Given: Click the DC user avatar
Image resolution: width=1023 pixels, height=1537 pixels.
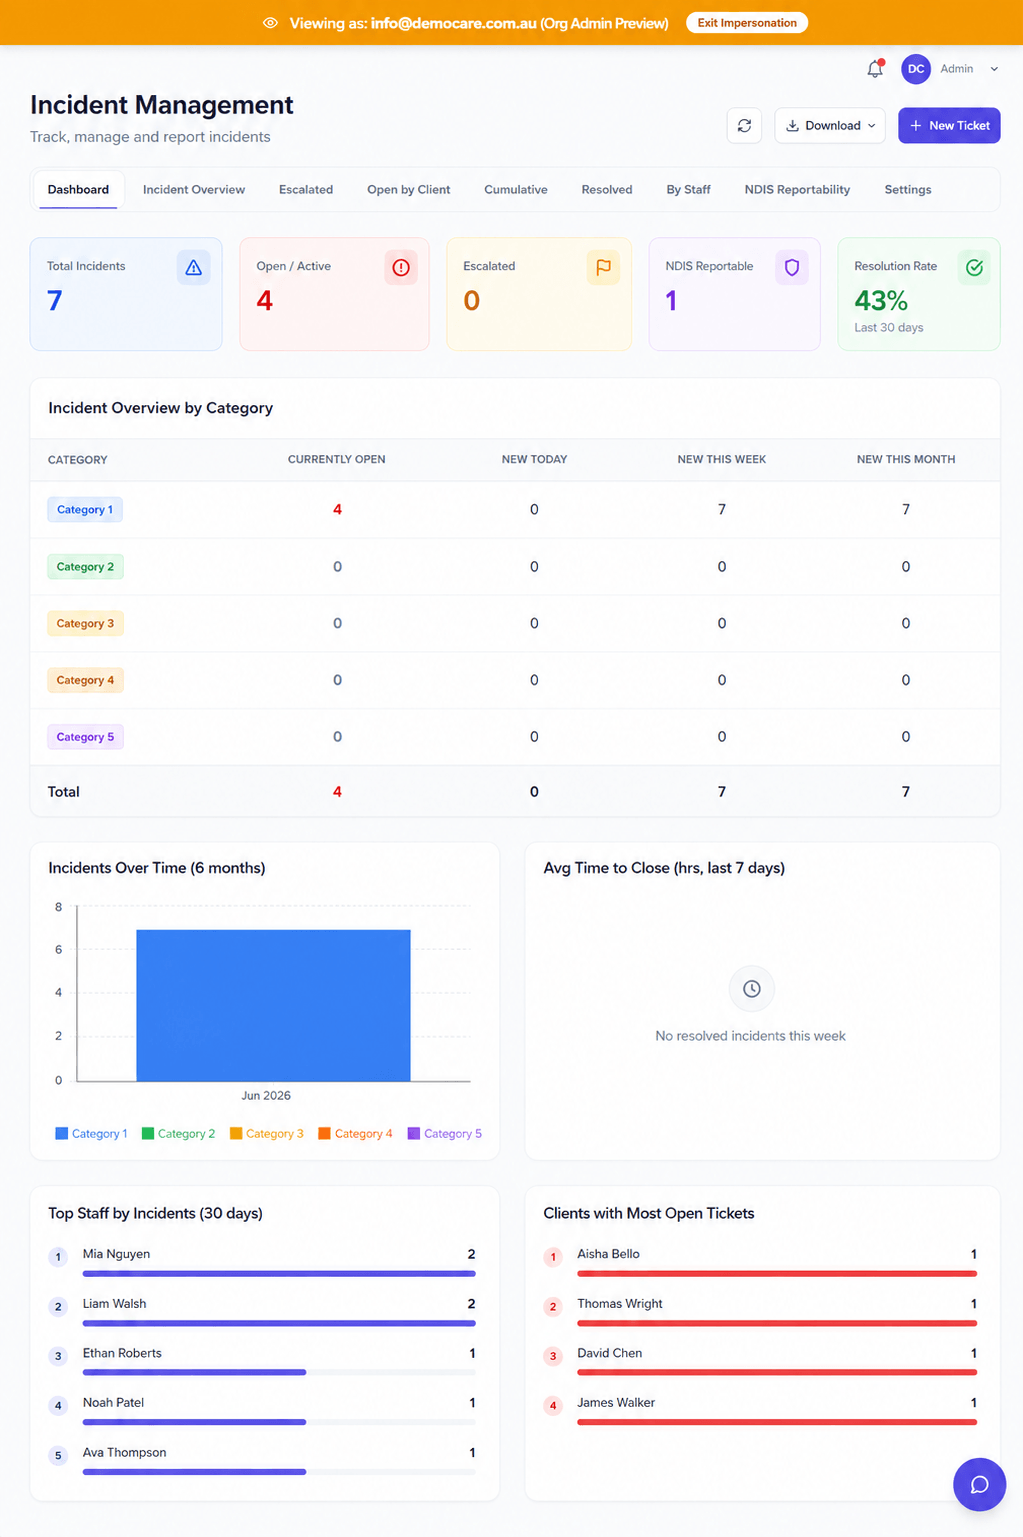Looking at the screenshot, I should [916, 69].
